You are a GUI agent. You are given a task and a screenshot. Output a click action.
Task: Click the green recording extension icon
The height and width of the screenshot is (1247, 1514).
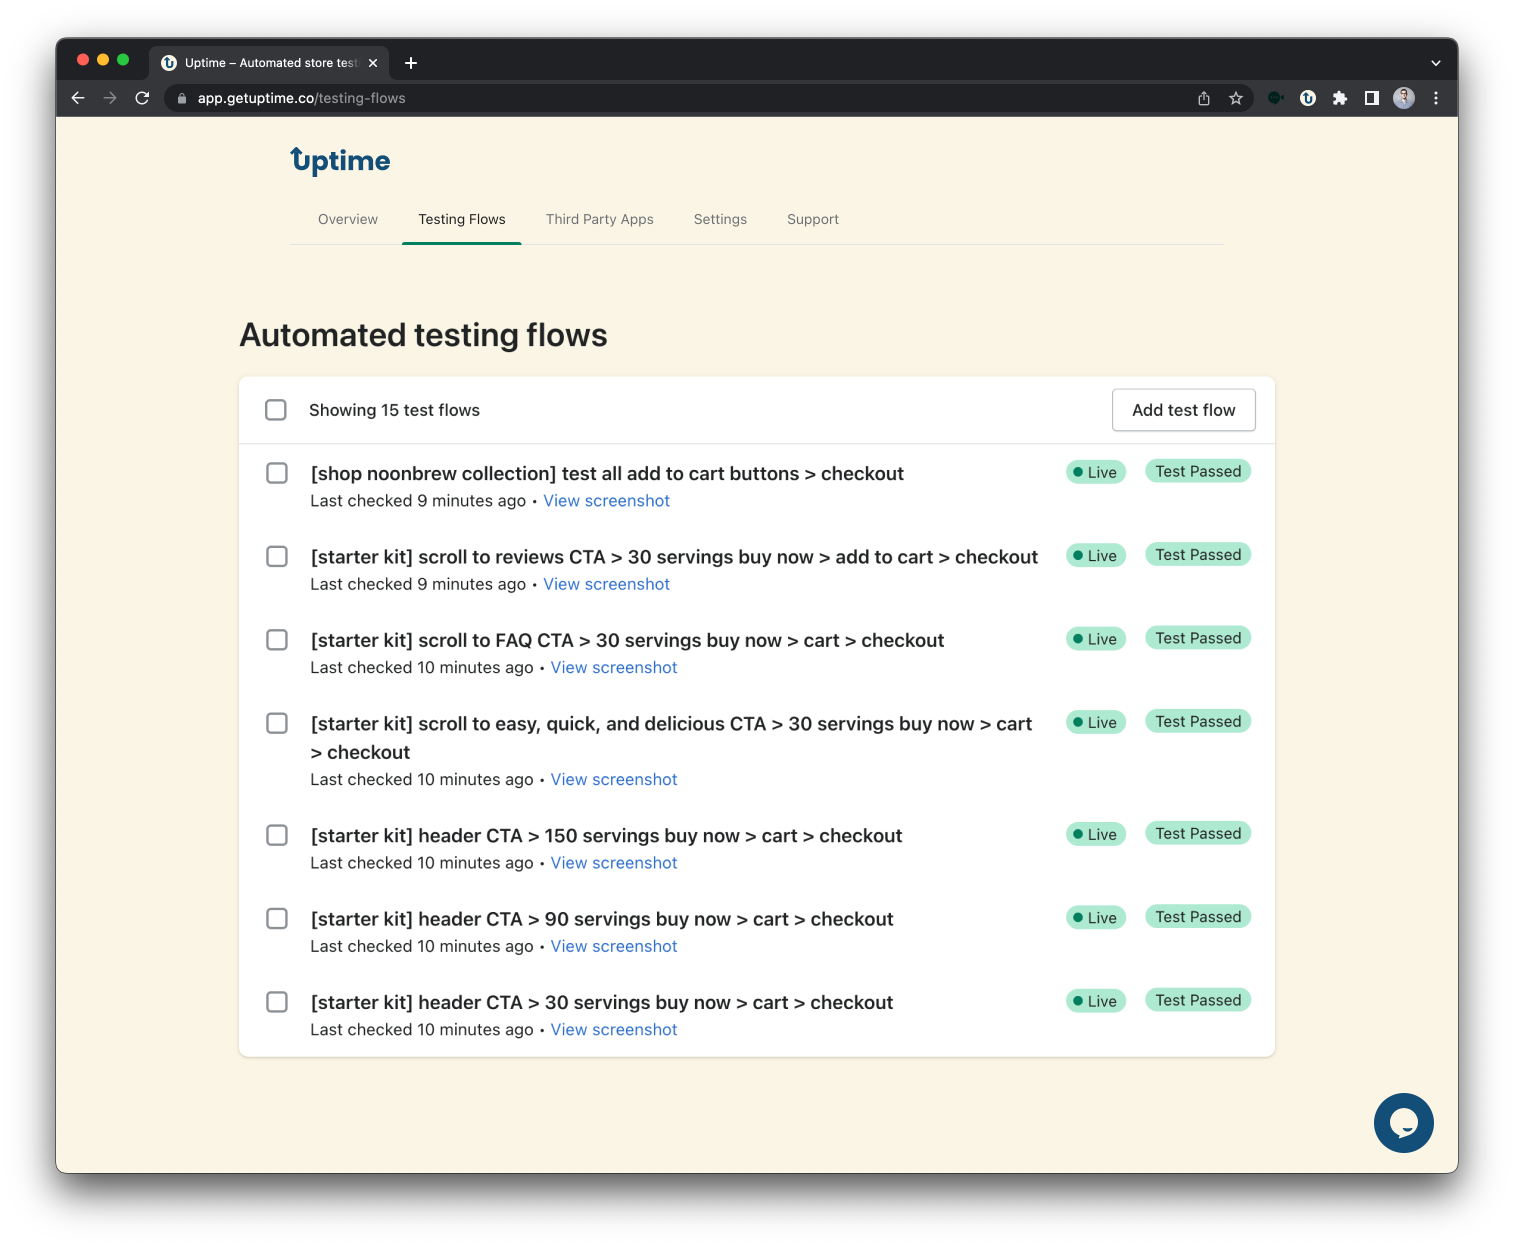pyautogui.click(x=1275, y=98)
